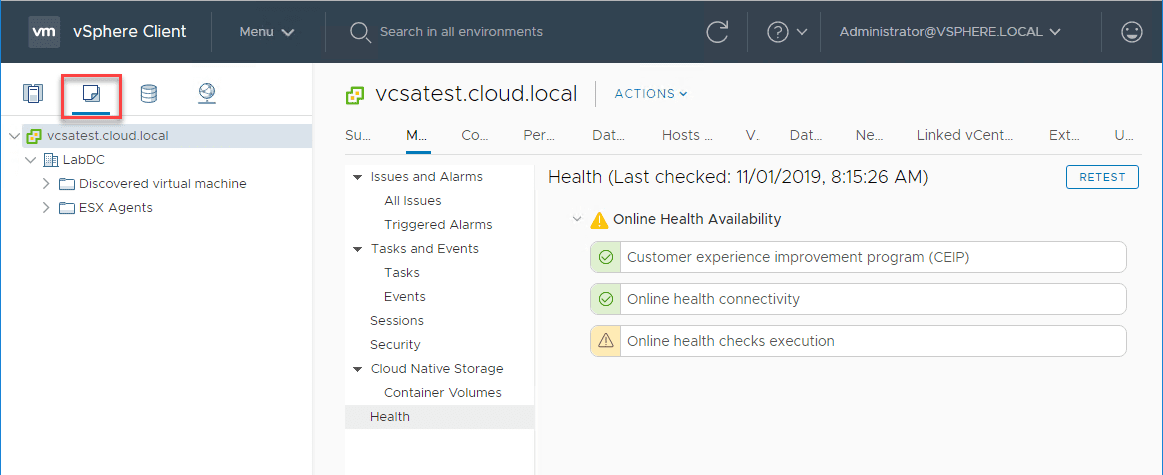Expand the ESX Agents folder
Screen dimensions: 1163x475
(46, 208)
